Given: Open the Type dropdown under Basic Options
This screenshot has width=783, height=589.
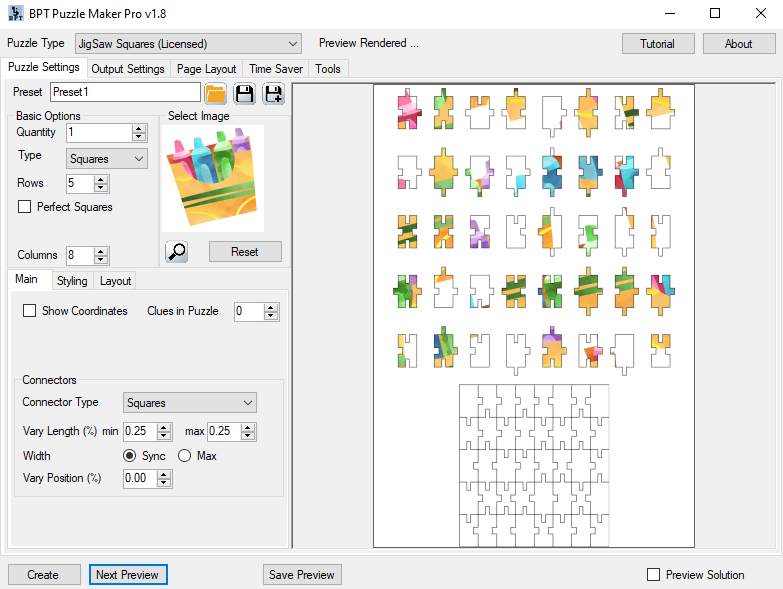Looking at the screenshot, I should click(x=107, y=159).
